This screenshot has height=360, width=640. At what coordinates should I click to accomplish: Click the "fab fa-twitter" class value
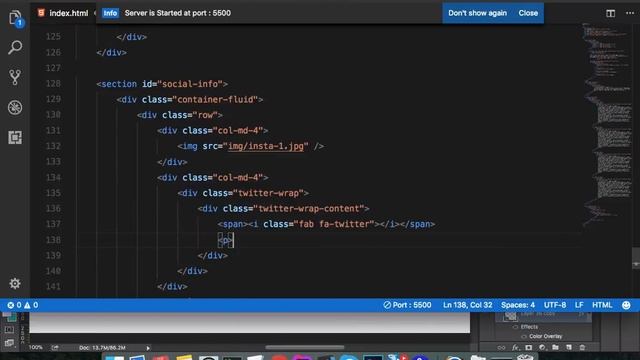point(334,224)
